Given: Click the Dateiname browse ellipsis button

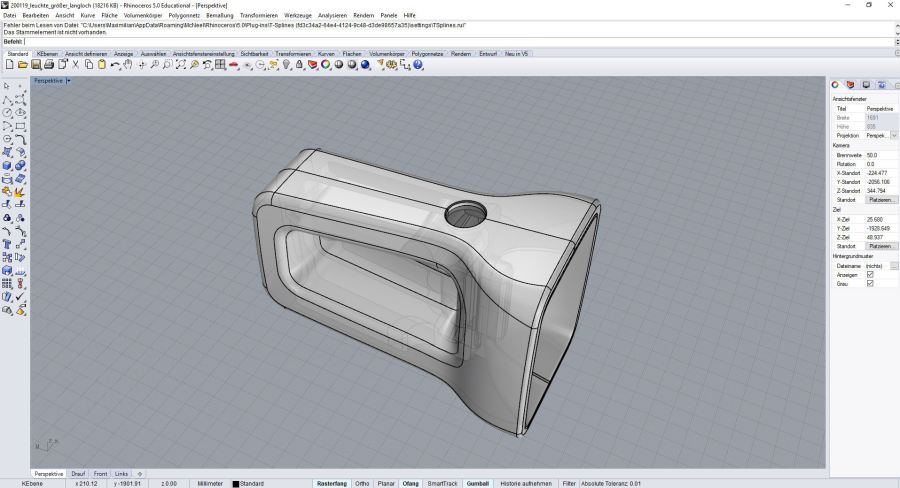Looking at the screenshot, I should click(894, 265).
